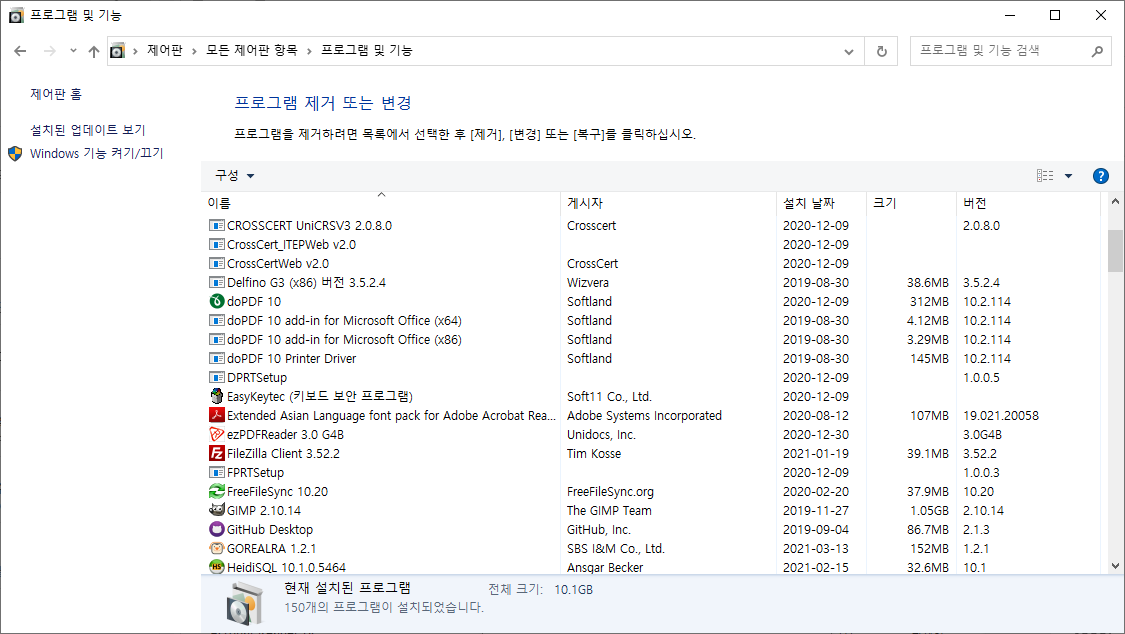Viewport: 1125px width, 634px height.
Task: Sort by the 버전 column header
Action: (1027, 203)
